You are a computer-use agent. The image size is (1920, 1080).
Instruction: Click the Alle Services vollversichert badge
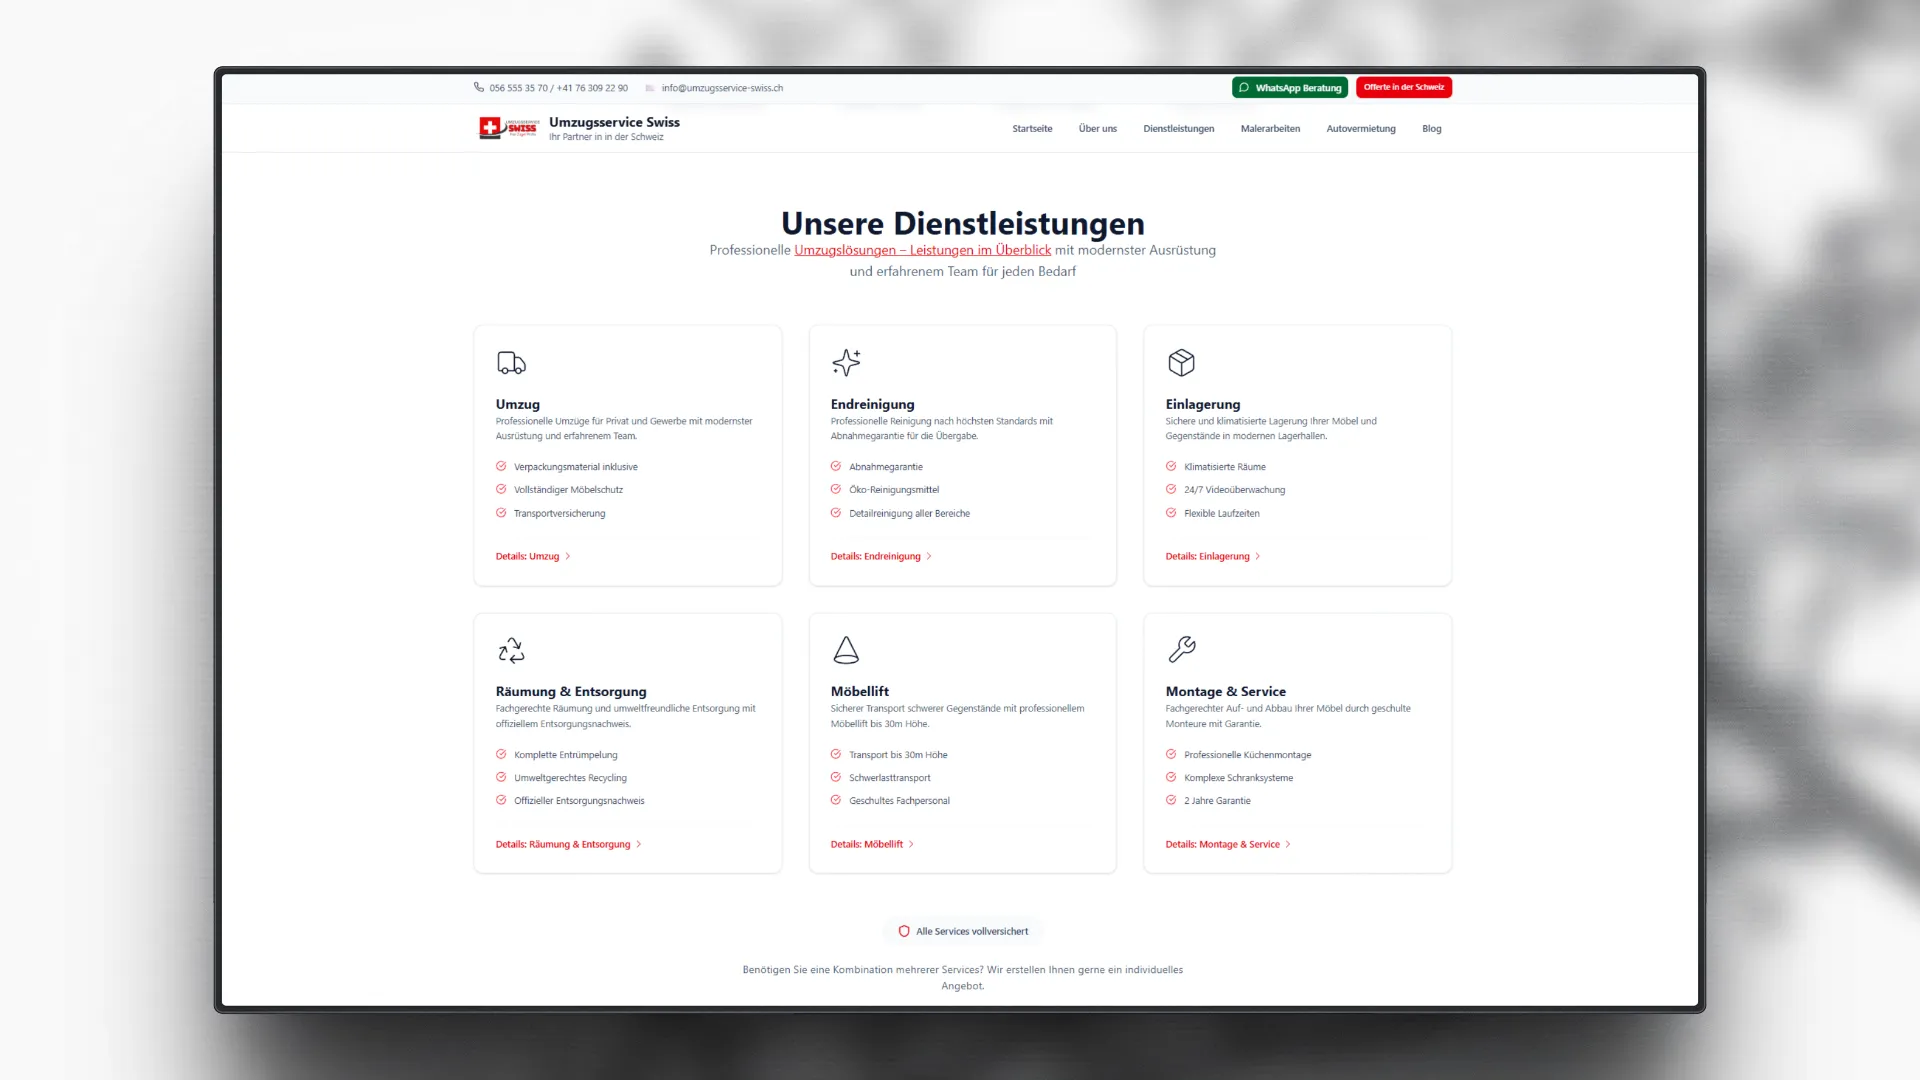point(963,931)
